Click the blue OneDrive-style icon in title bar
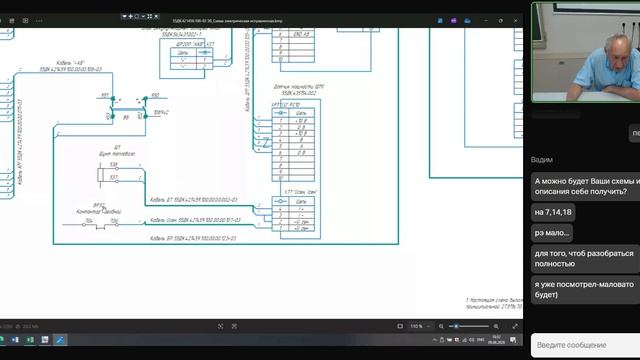The image size is (640, 360). [467, 20]
